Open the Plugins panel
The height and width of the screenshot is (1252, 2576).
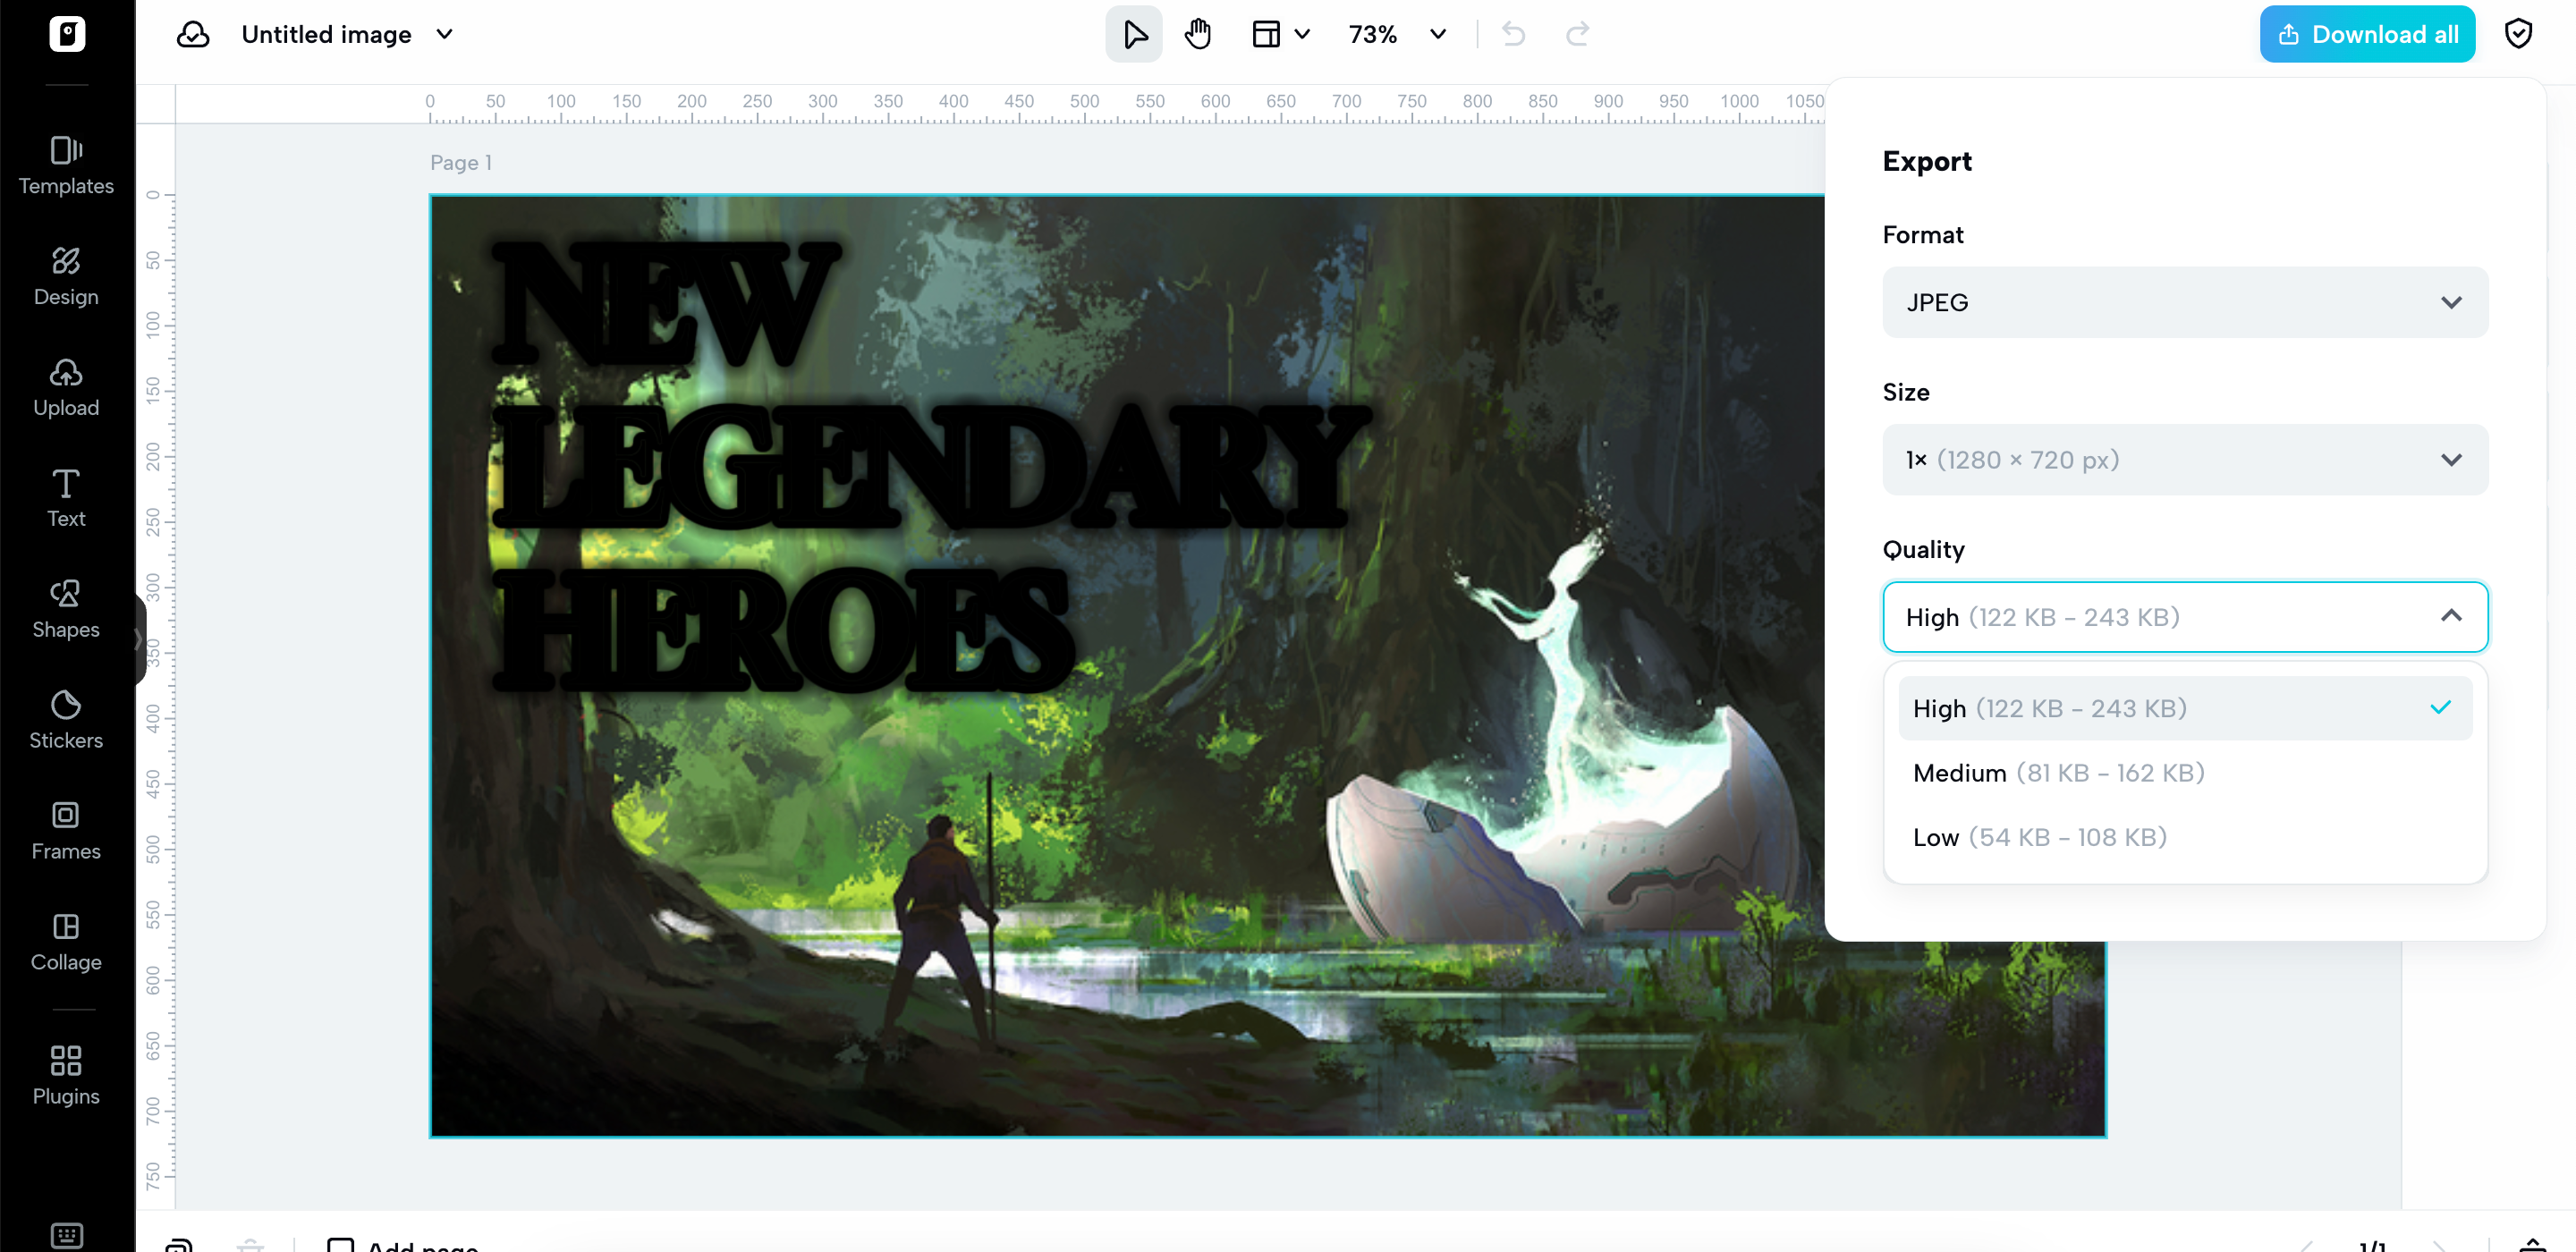[x=66, y=1075]
